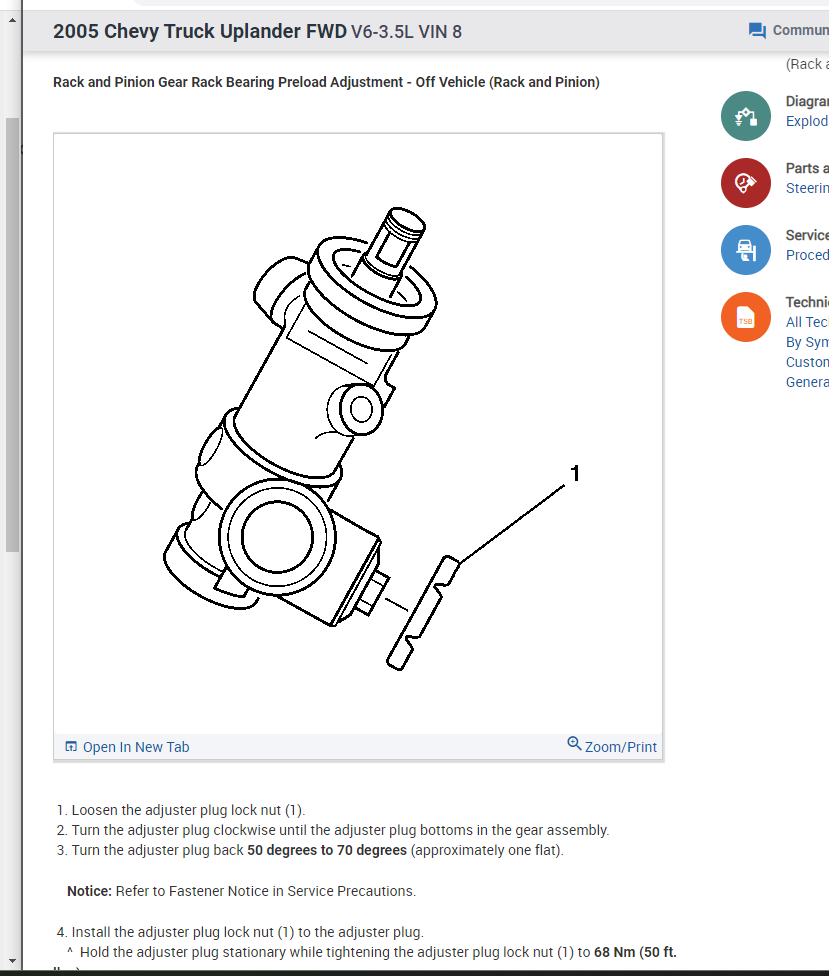Click the Open In New Tab icon
Viewport: 829px width, 976px height.
[x=71, y=746]
